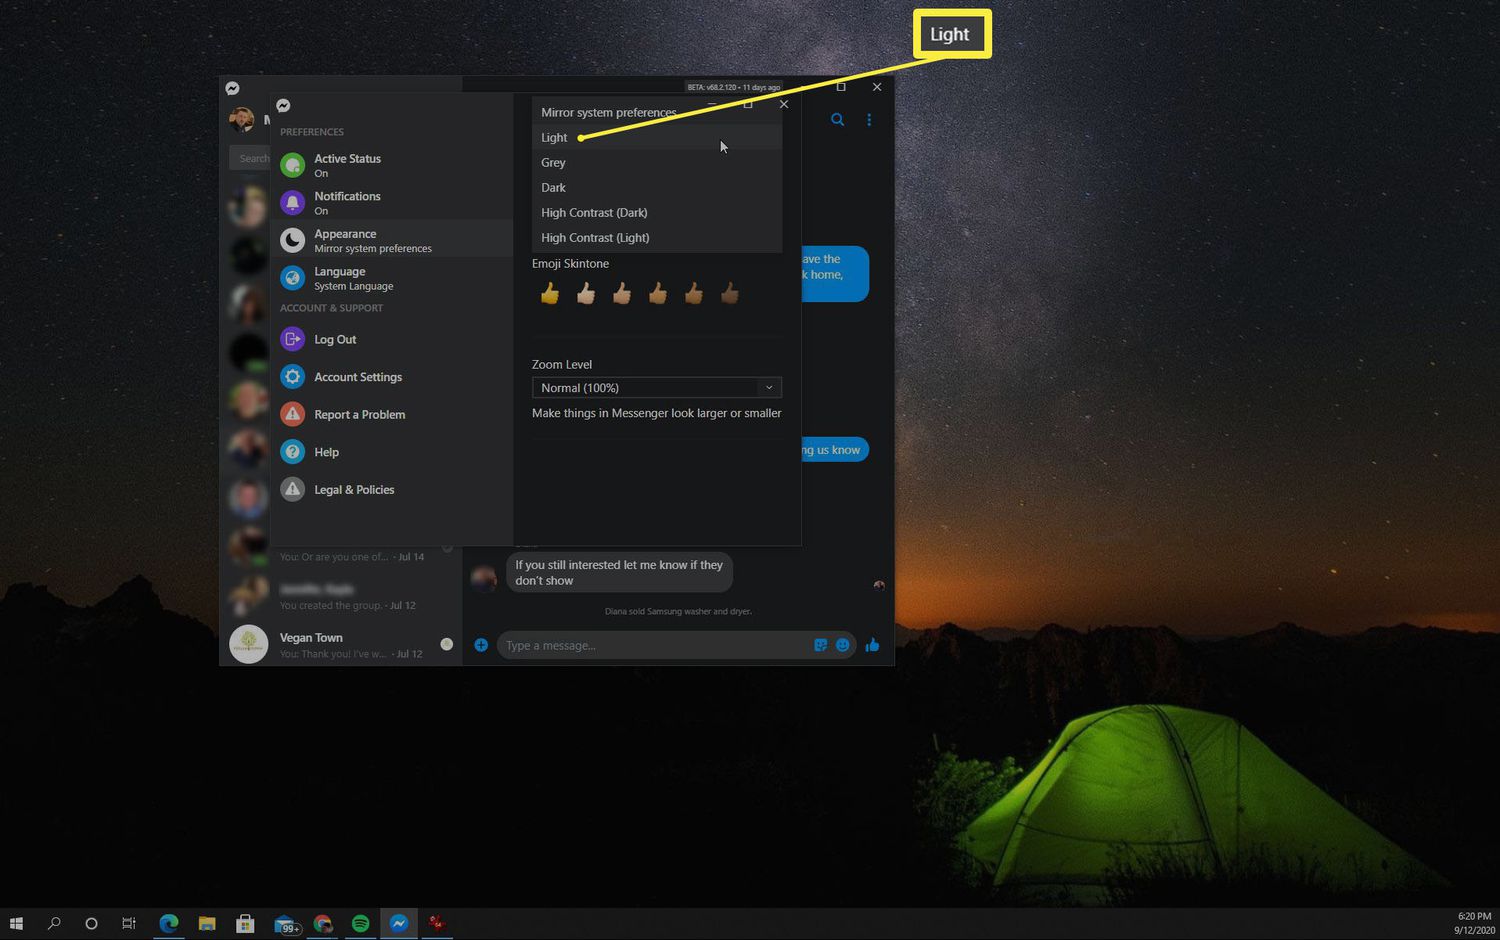Pick Mirror system preferences option
1500x940 pixels.
point(657,112)
